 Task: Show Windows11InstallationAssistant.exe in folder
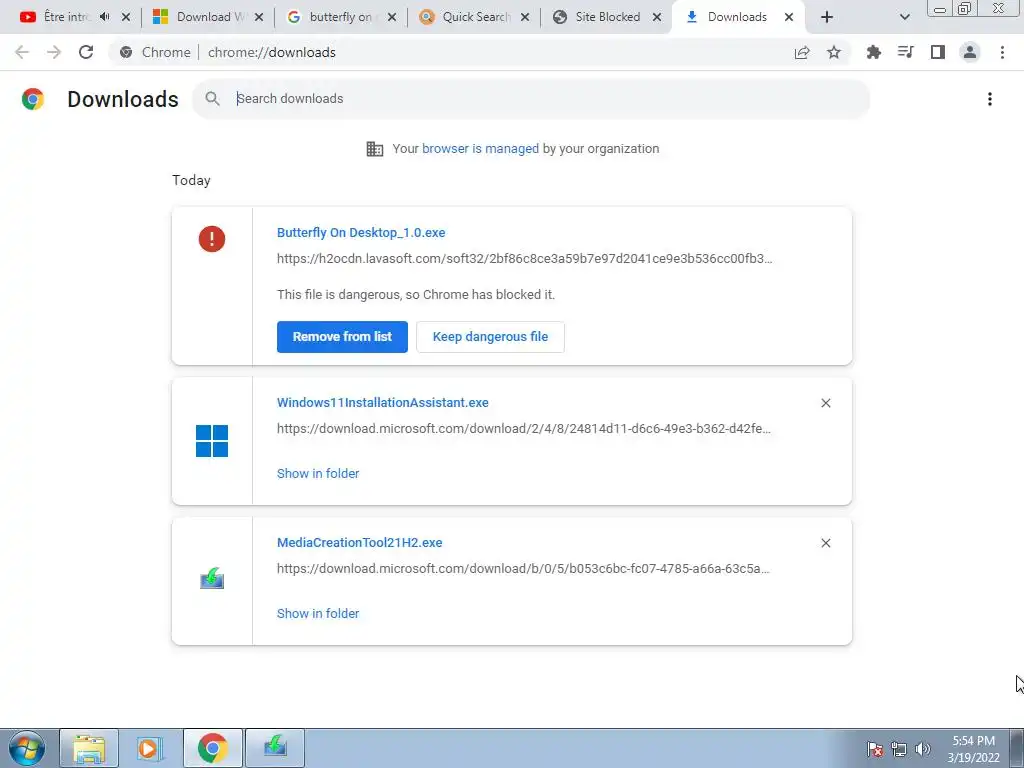coord(318,473)
